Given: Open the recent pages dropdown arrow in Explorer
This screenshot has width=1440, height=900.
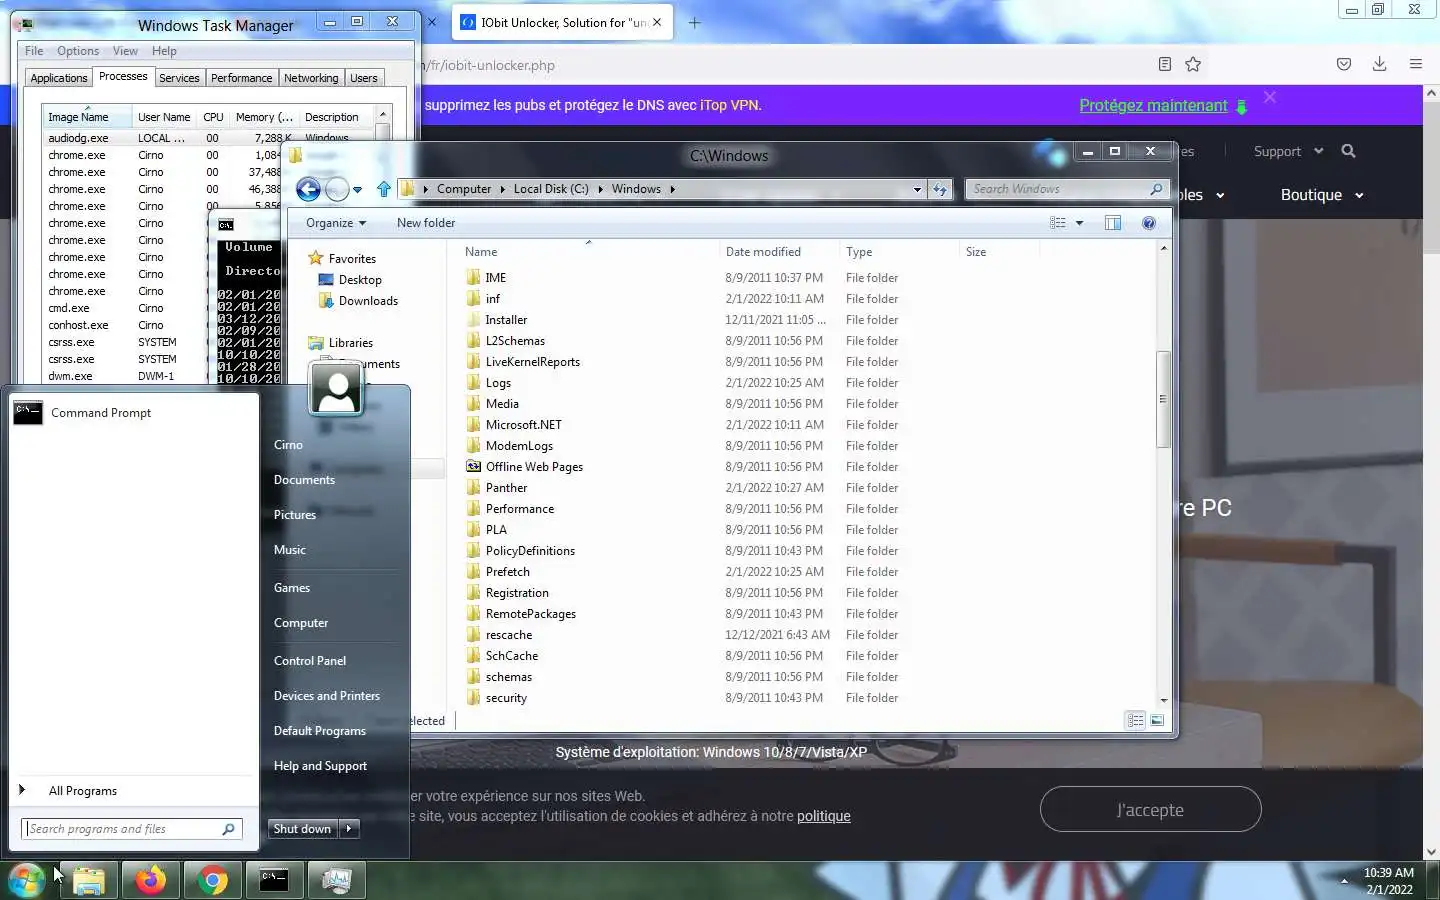Looking at the screenshot, I should click(357, 189).
